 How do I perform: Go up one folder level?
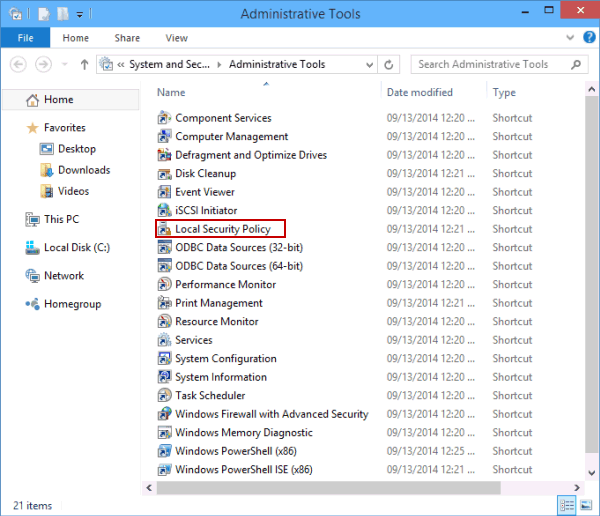[84, 64]
